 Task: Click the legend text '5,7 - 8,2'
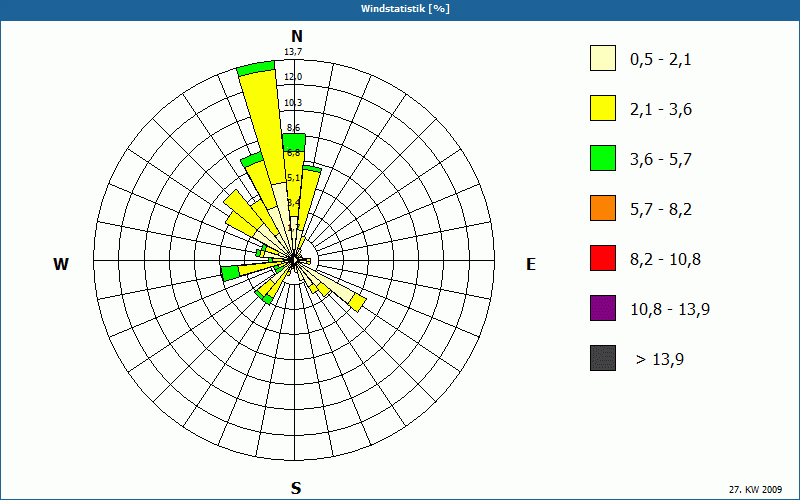click(x=661, y=210)
